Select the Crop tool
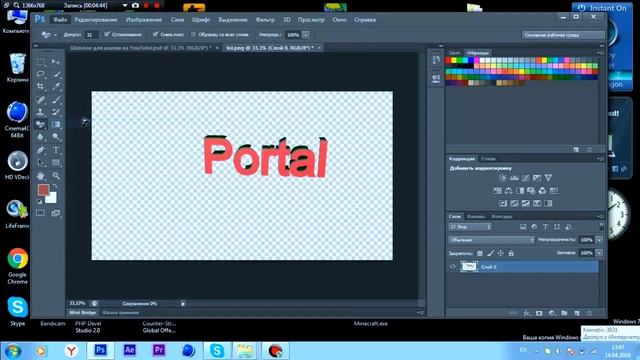The image size is (640, 360). point(40,86)
